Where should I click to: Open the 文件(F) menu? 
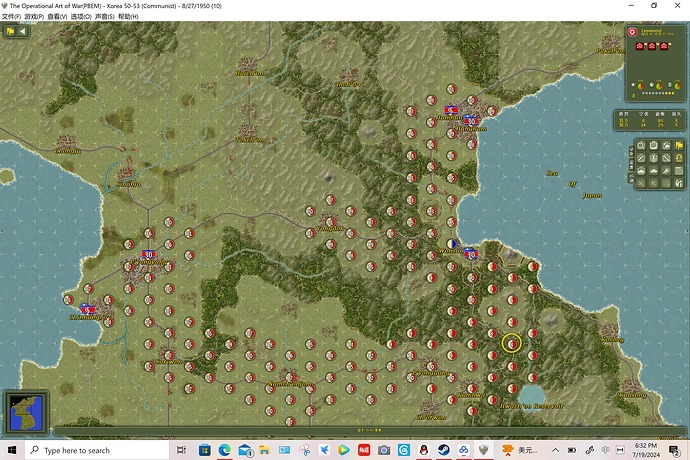tap(12, 17)
